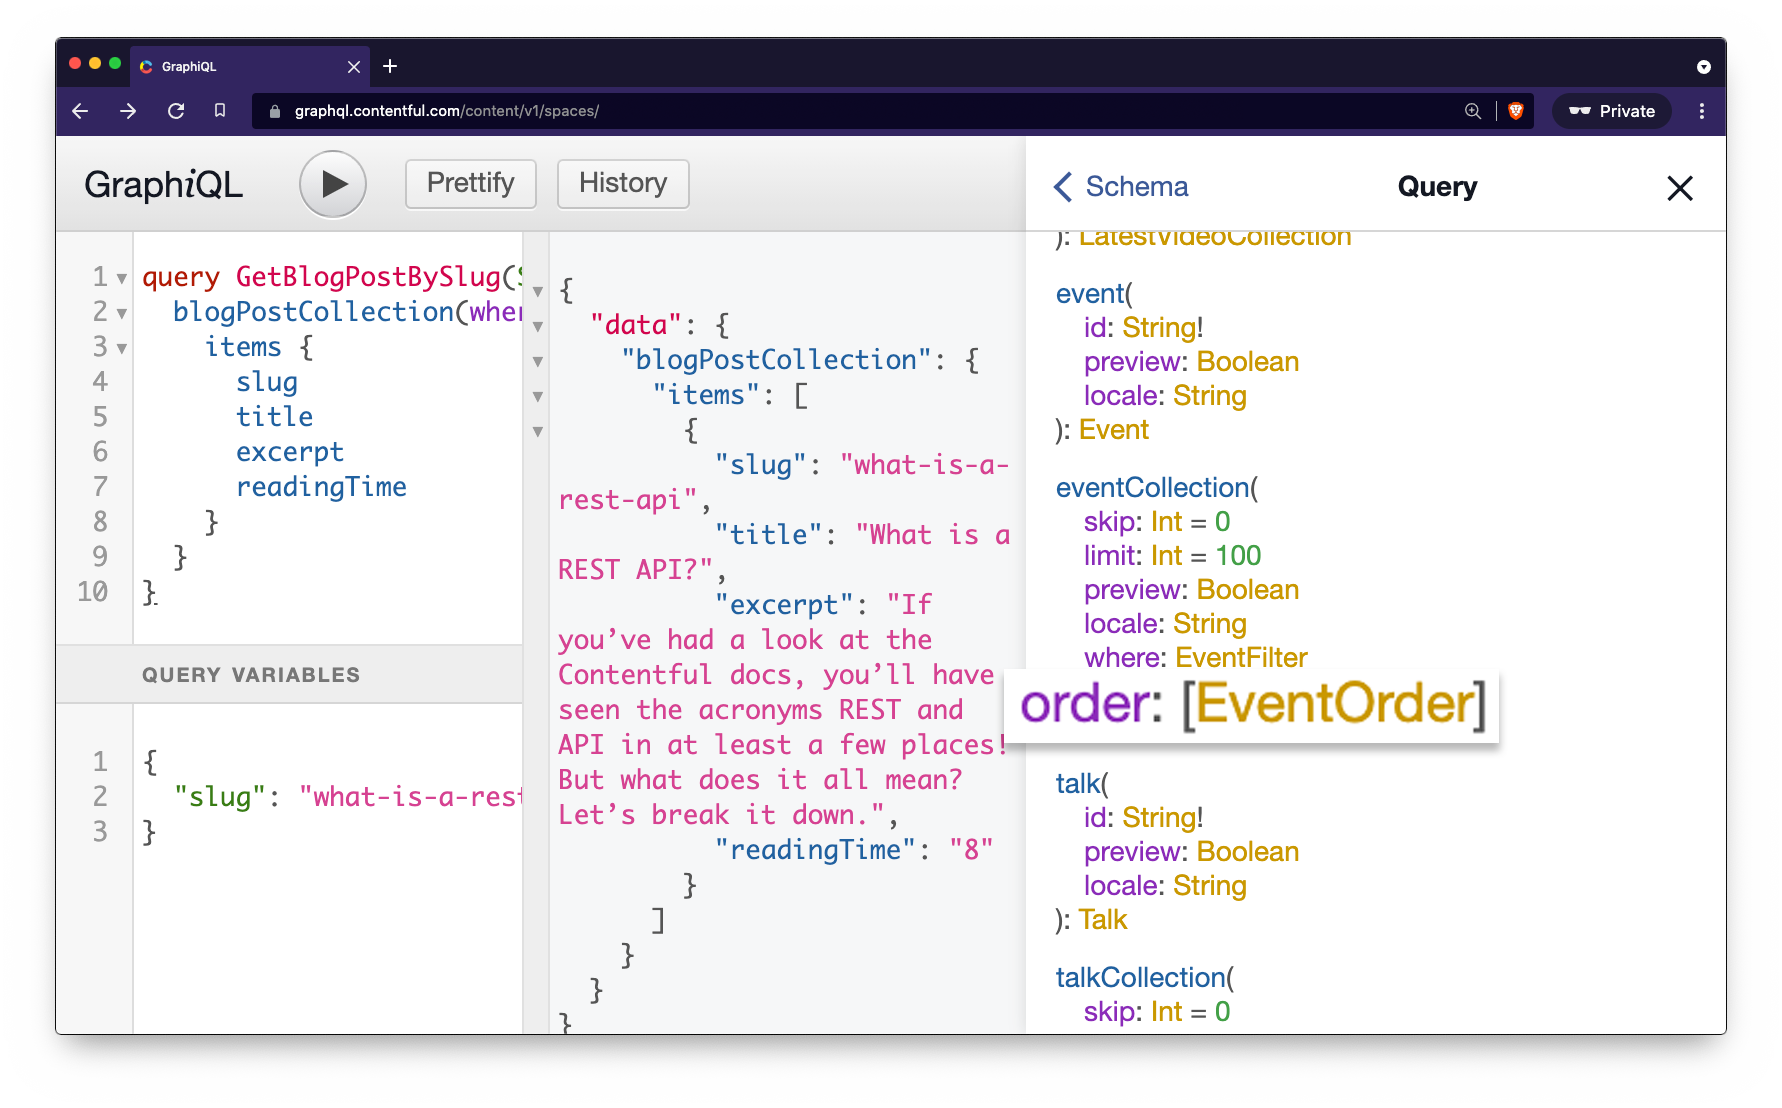The width and height of the screenshot is (1782, 1108).
Task: Open the EventFilter type
Action: 1242,658
